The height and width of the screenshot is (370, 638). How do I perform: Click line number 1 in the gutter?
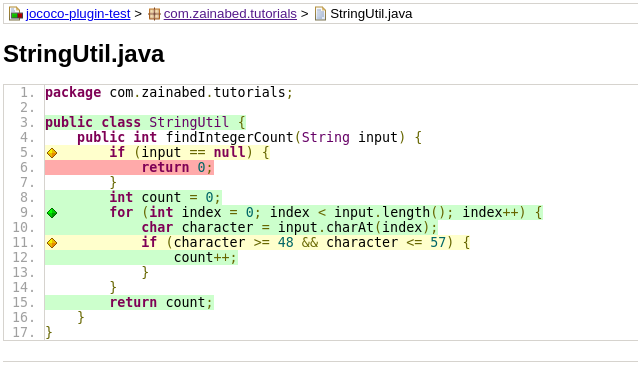tap(28, 93)
